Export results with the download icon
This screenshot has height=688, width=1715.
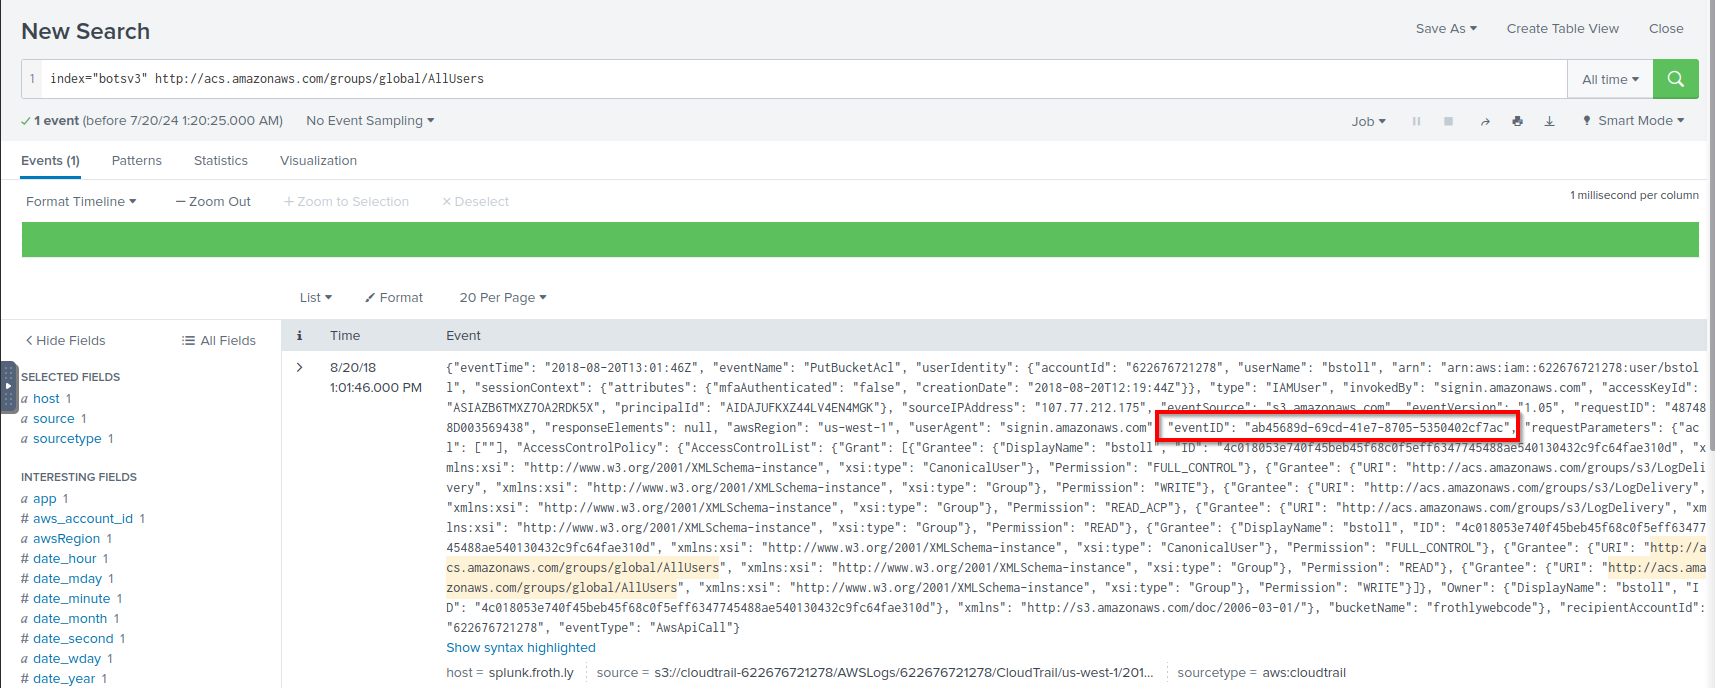click(x=1549, y=121)
